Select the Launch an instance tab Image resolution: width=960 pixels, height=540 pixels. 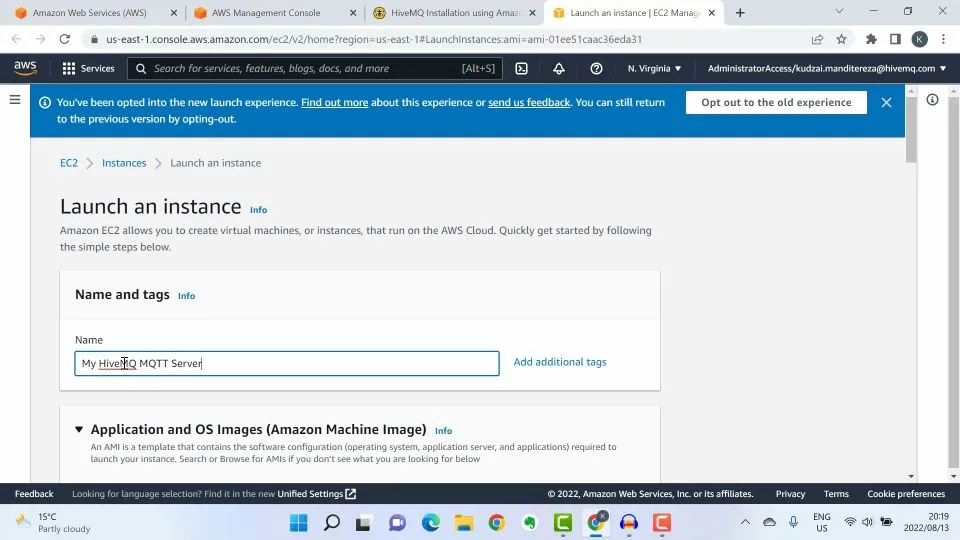(628, 12)
